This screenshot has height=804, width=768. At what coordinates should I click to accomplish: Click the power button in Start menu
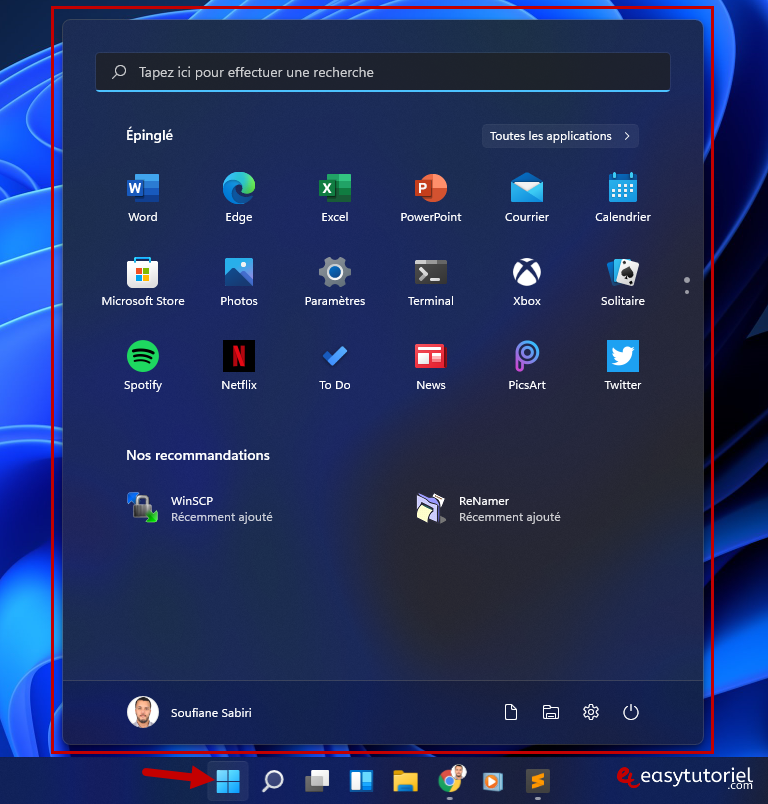coord(631,712)
